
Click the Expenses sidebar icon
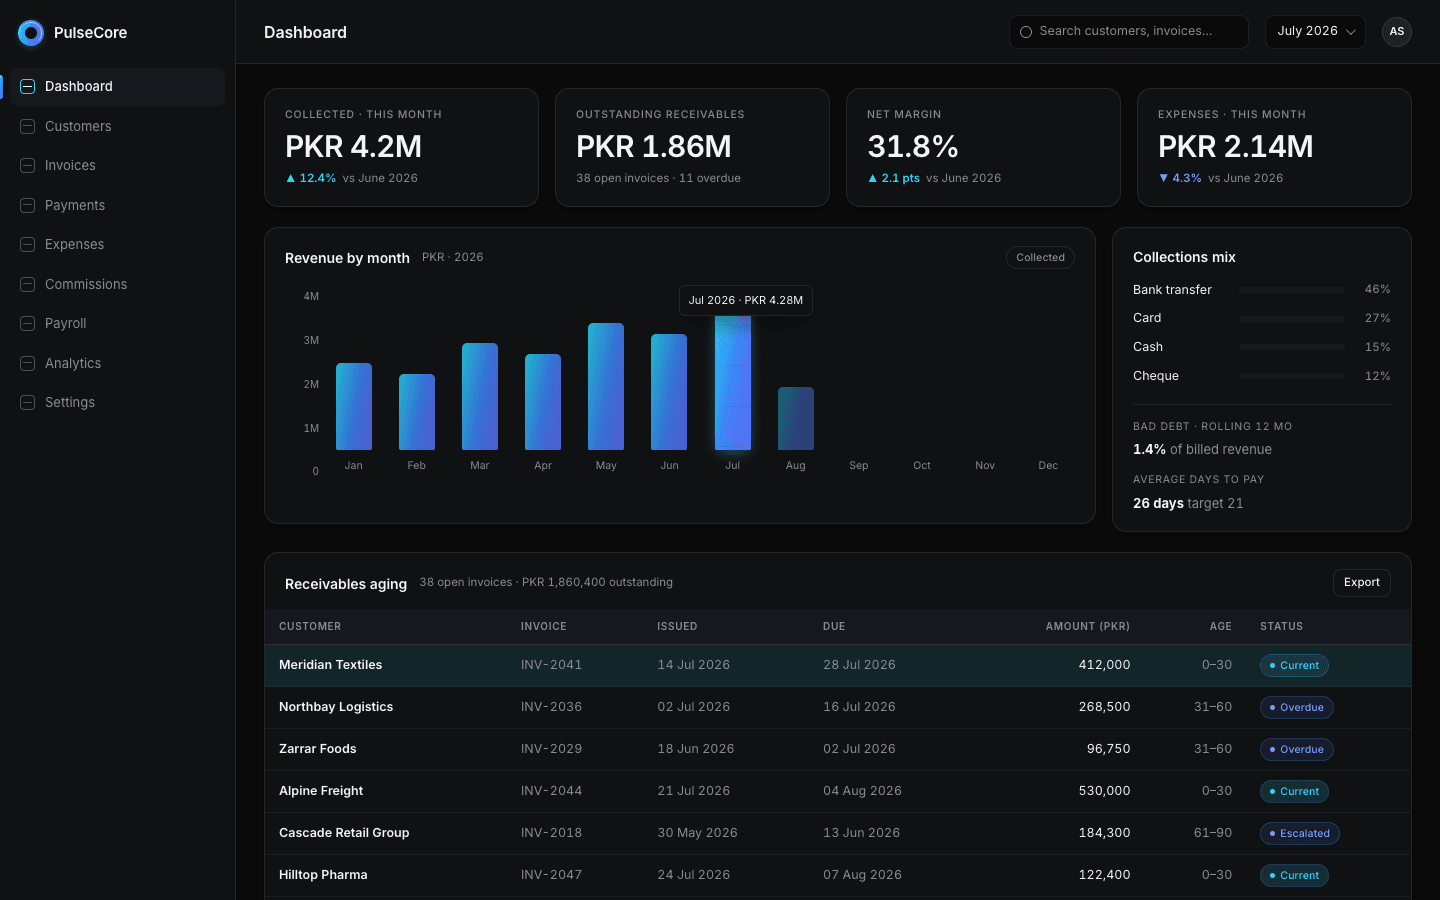tap(28, 244)
